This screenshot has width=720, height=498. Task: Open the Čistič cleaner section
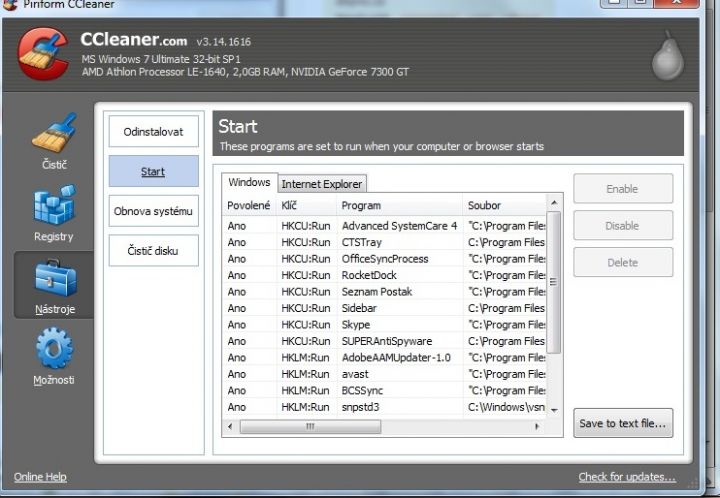click(x=54, y=140)
